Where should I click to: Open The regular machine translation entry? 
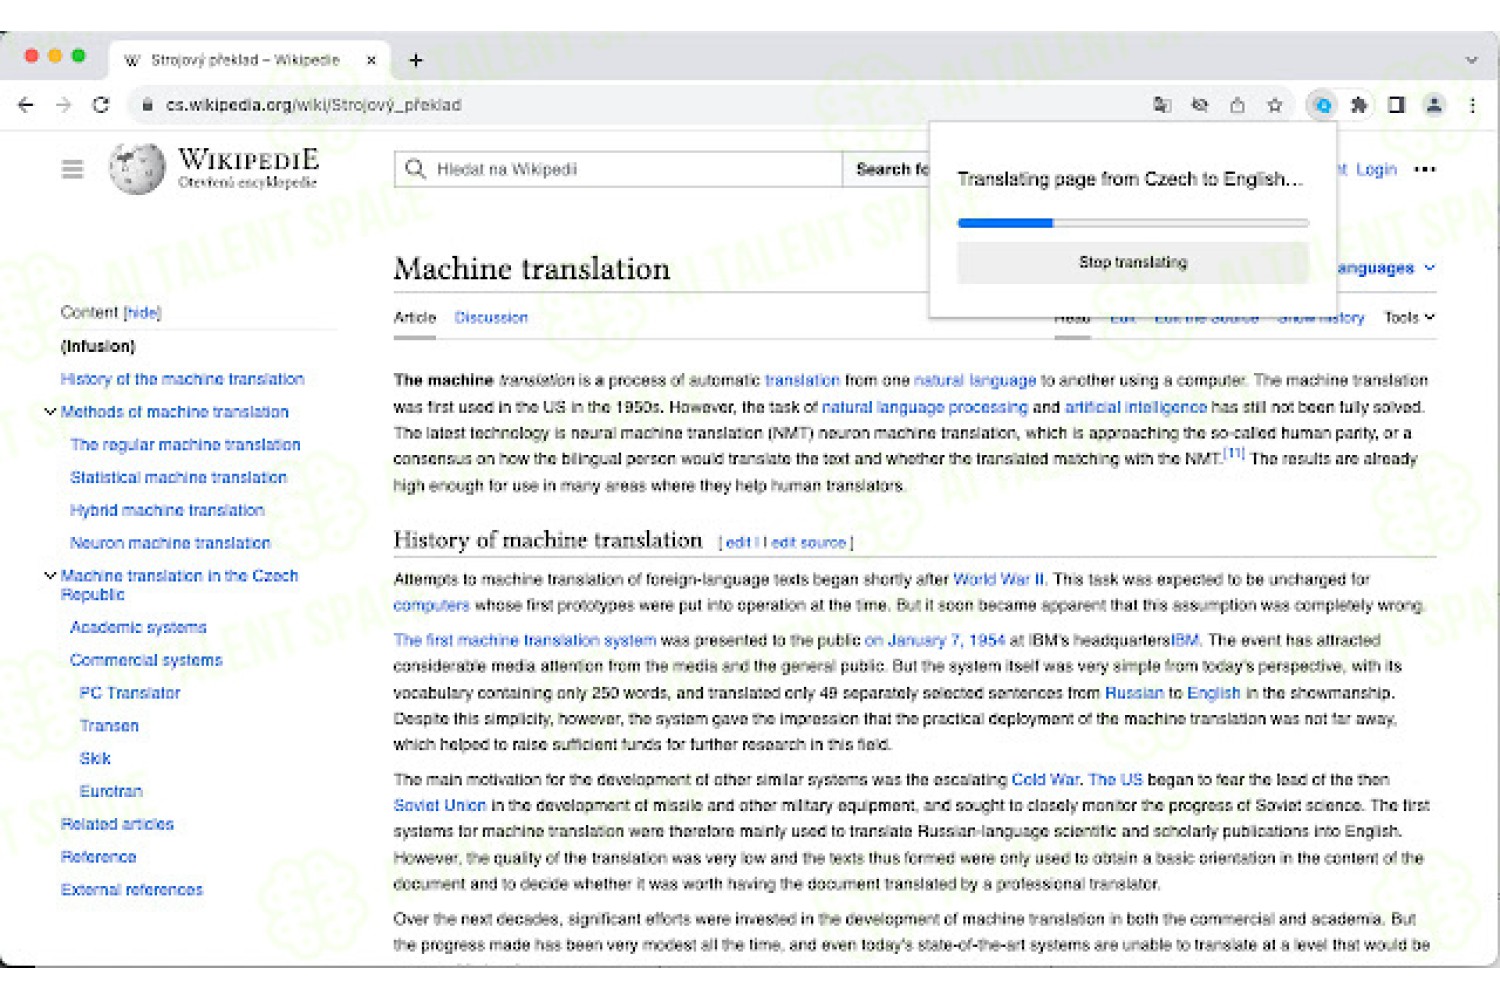coord(185,445)
